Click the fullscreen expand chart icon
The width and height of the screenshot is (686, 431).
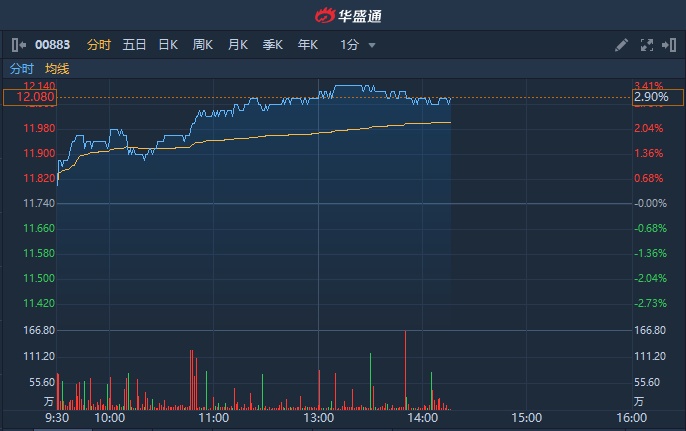coord(646,45)
